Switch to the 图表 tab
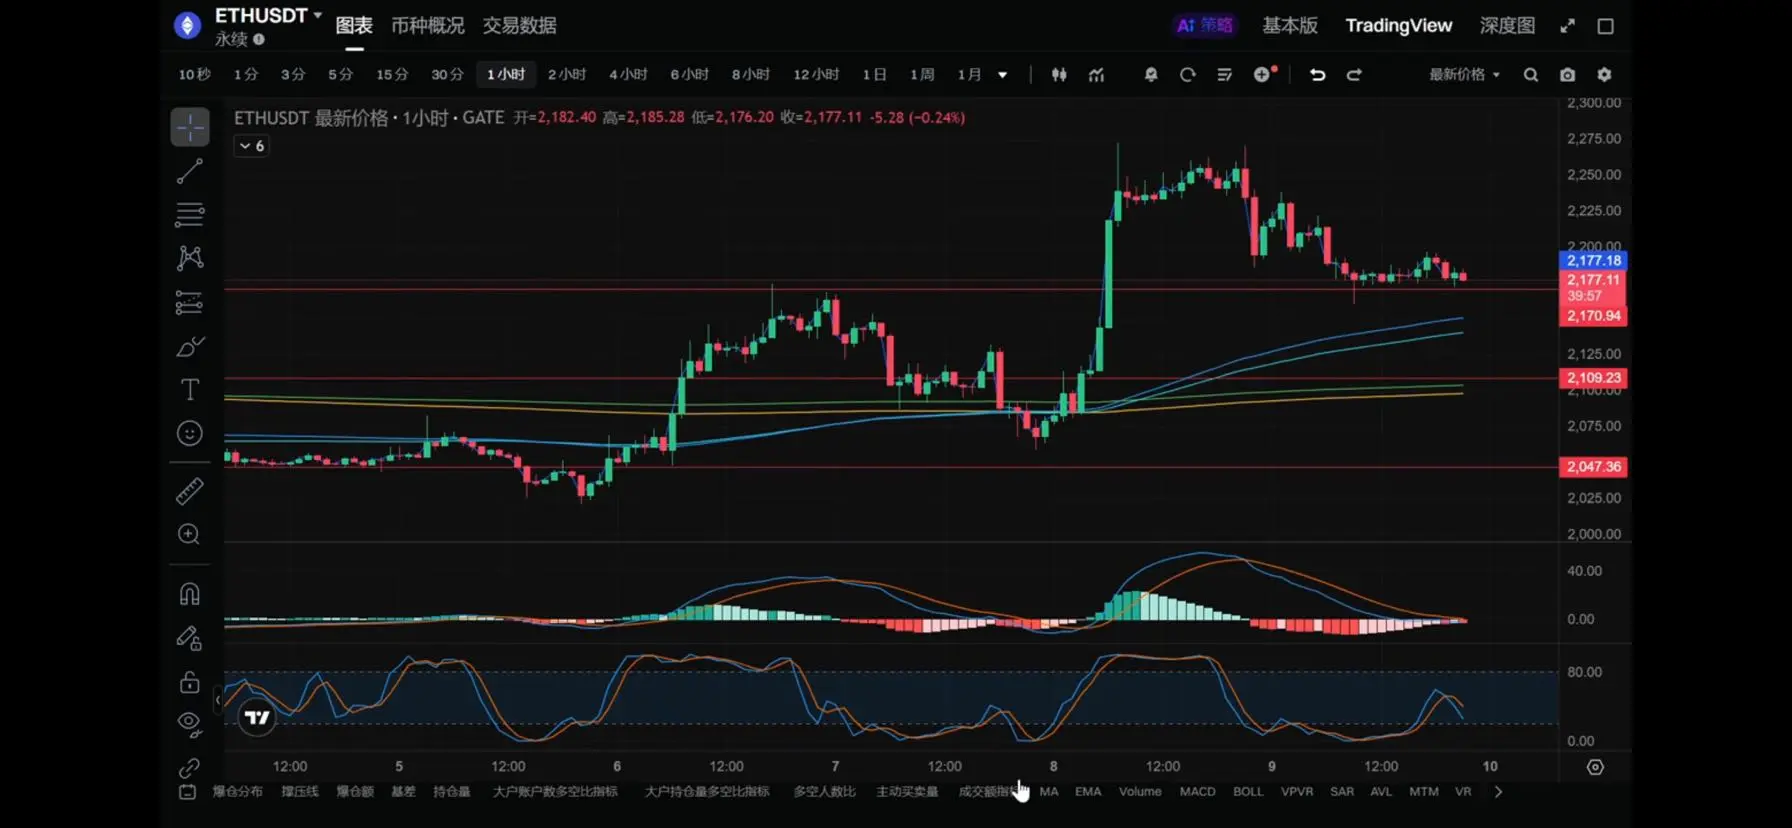This screenshot has width=1792, height=828. coord(354,26)
